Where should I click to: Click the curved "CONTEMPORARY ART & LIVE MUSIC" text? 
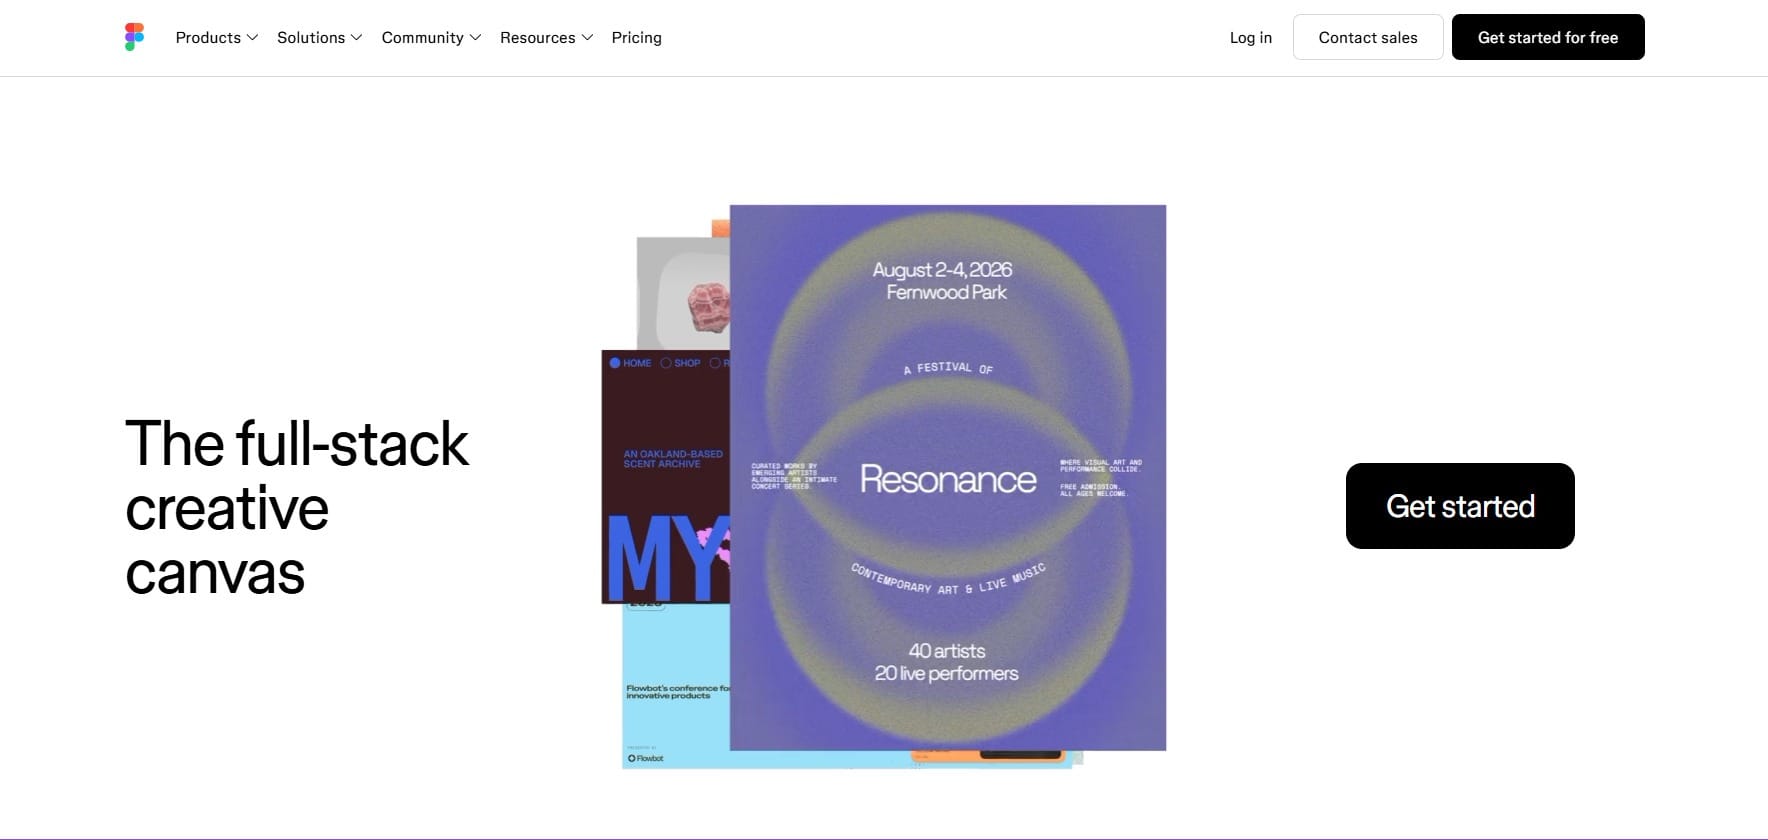(x=948, y=579)
